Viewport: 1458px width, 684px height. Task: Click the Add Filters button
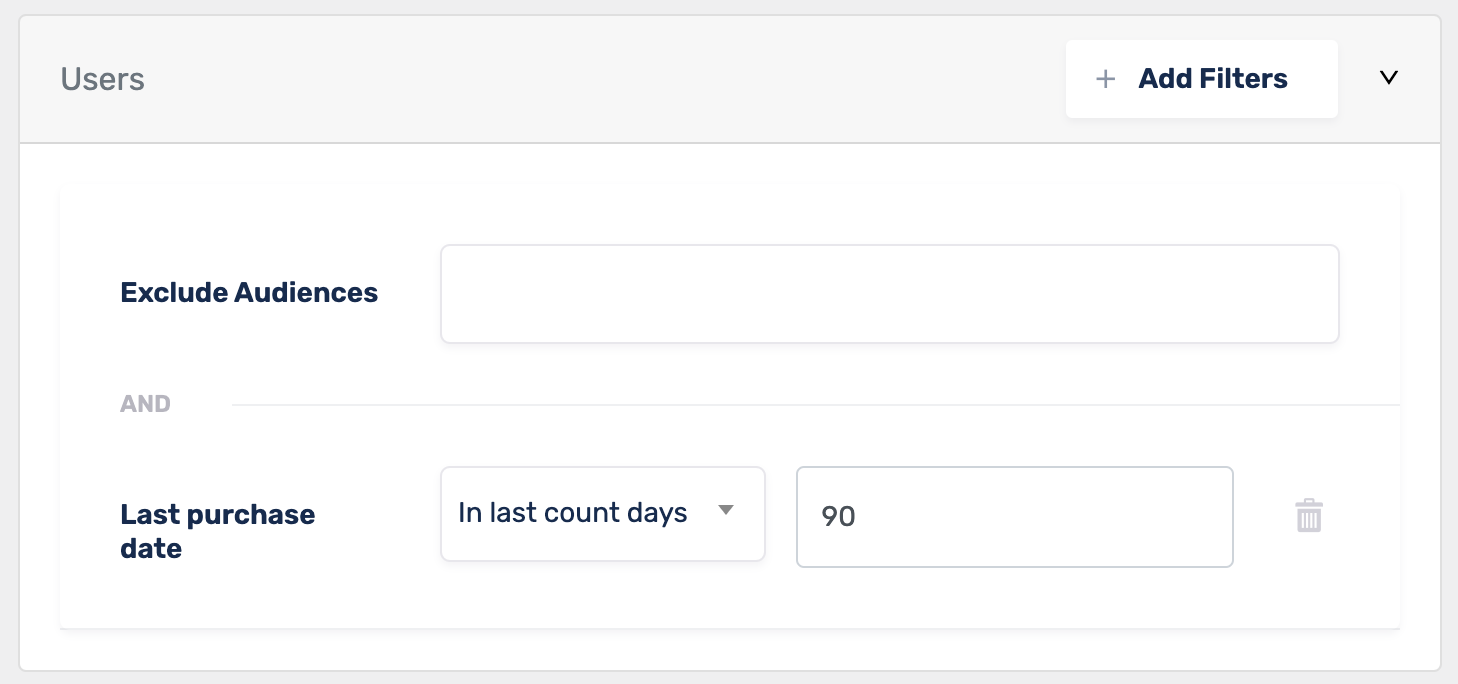point(1202,79)
